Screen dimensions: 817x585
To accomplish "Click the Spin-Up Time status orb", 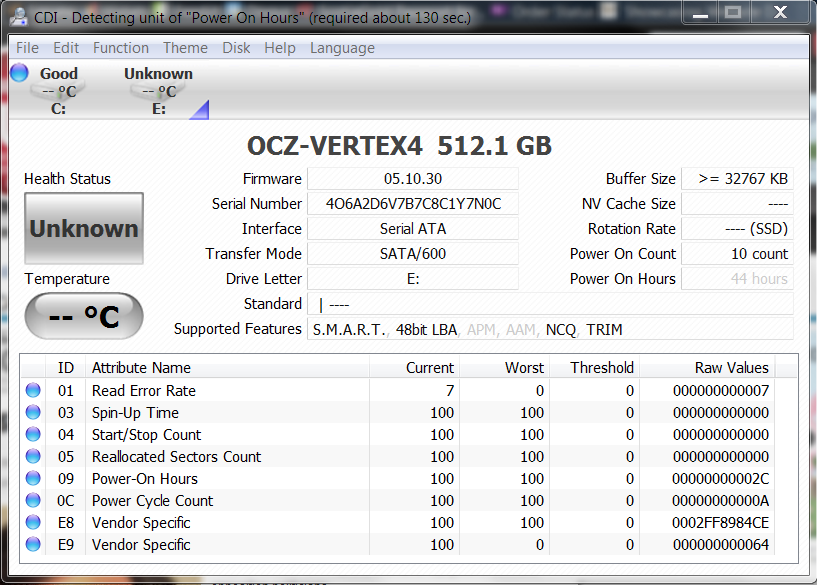I will 34,413.
